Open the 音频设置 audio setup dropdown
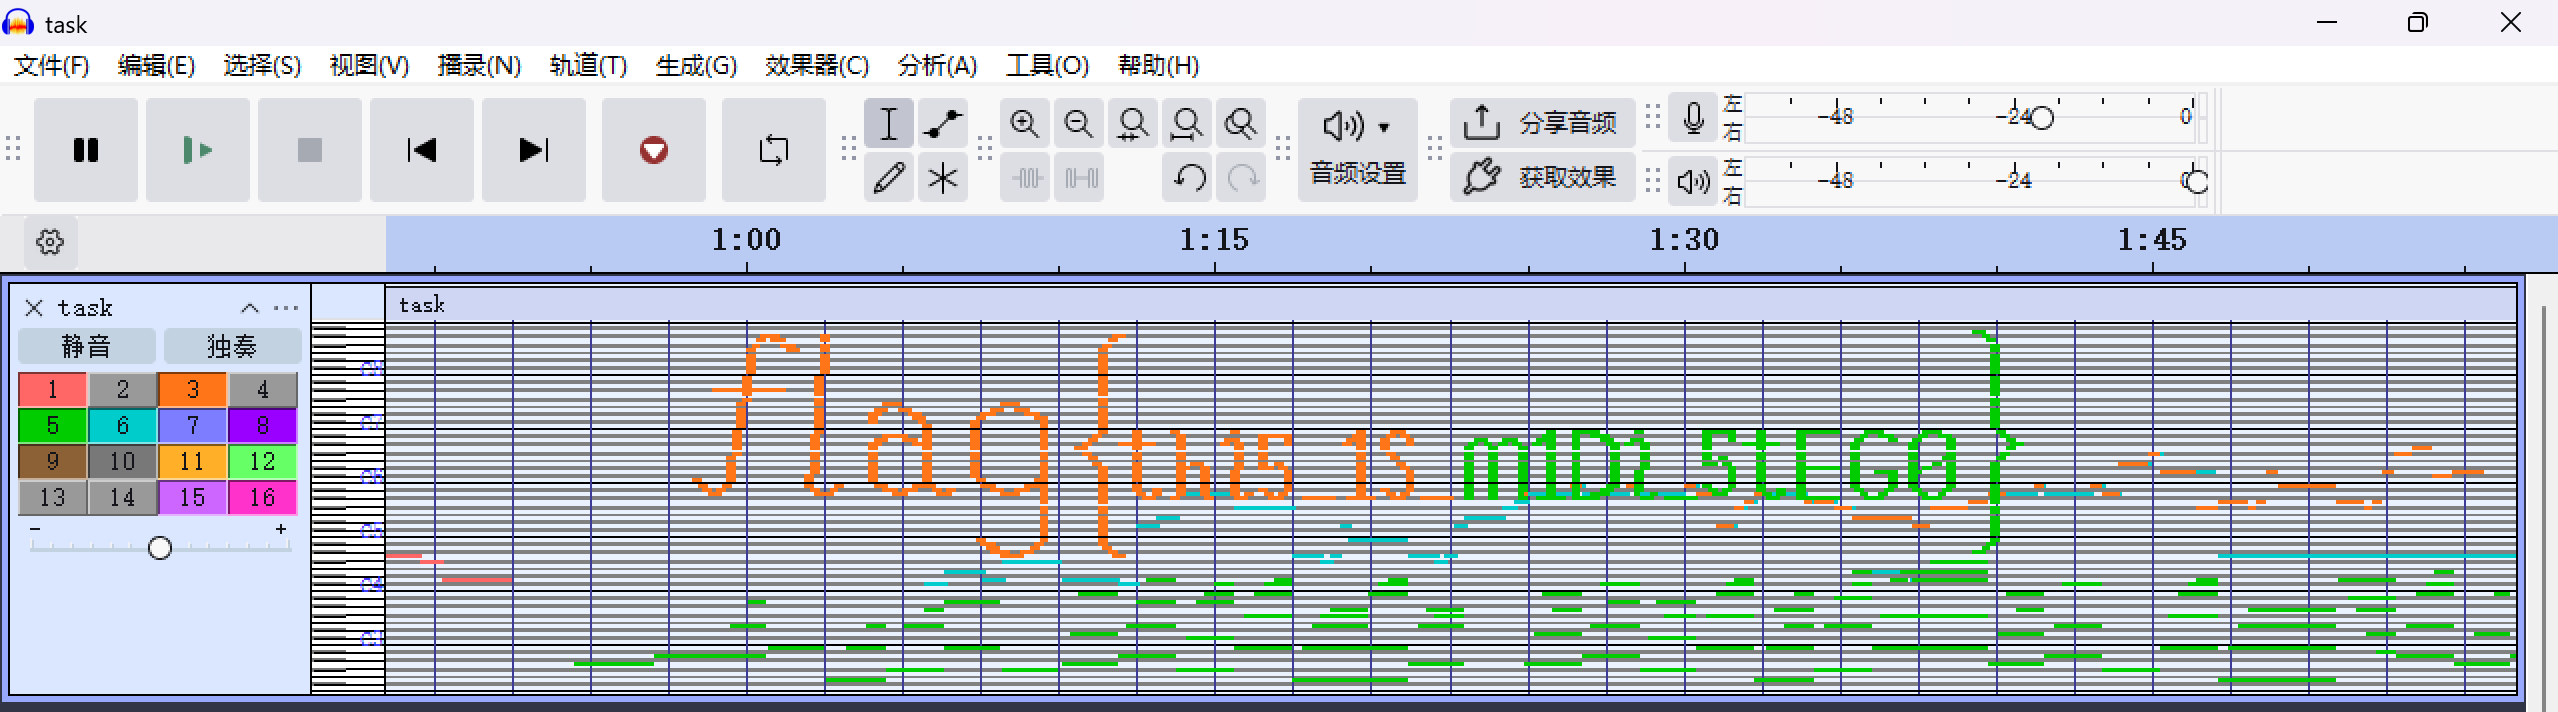 [x=1357, y=150]
